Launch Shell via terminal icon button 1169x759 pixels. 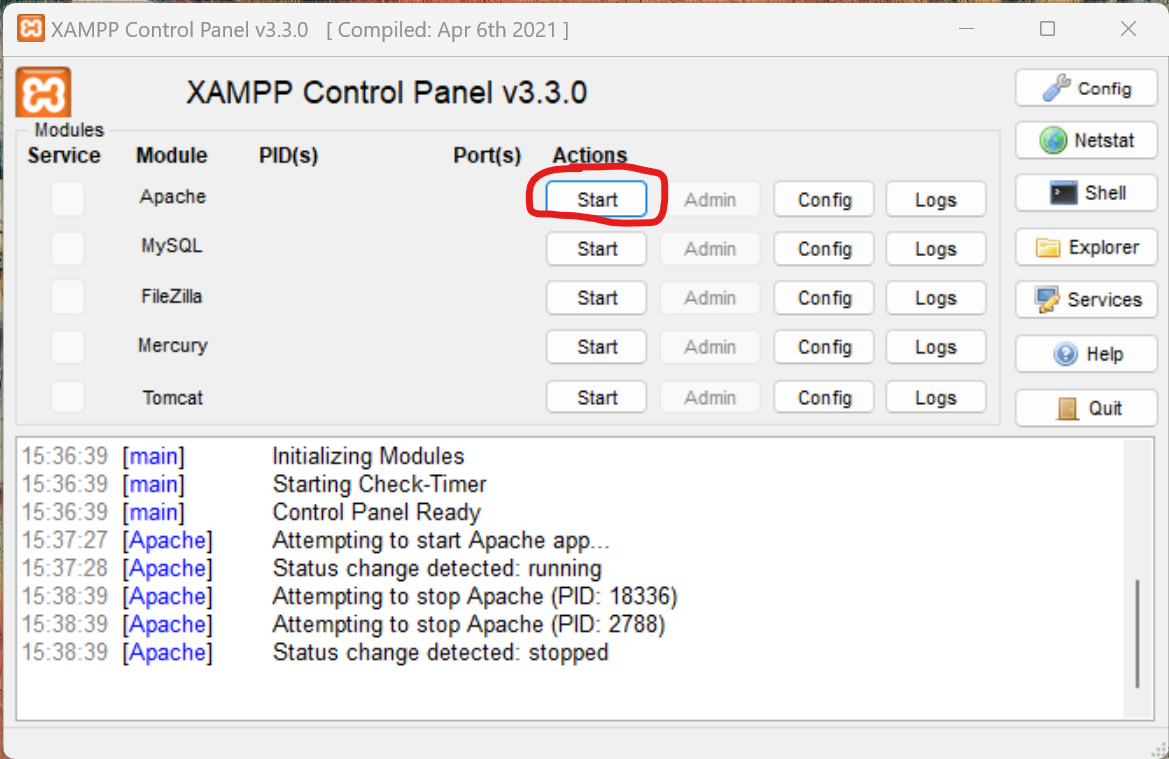pos(1087,193)
